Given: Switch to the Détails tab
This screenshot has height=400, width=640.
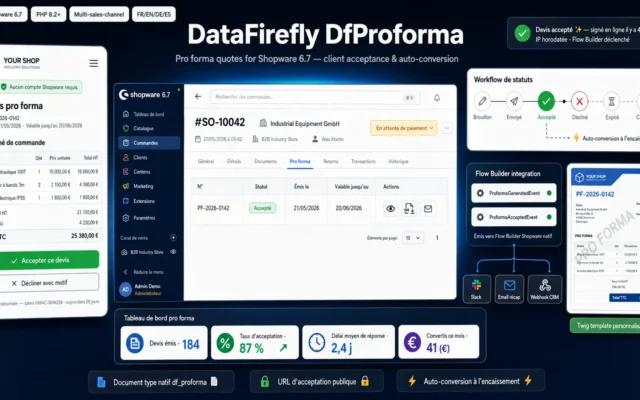Looking at the screenshot, I should point(234,162).
